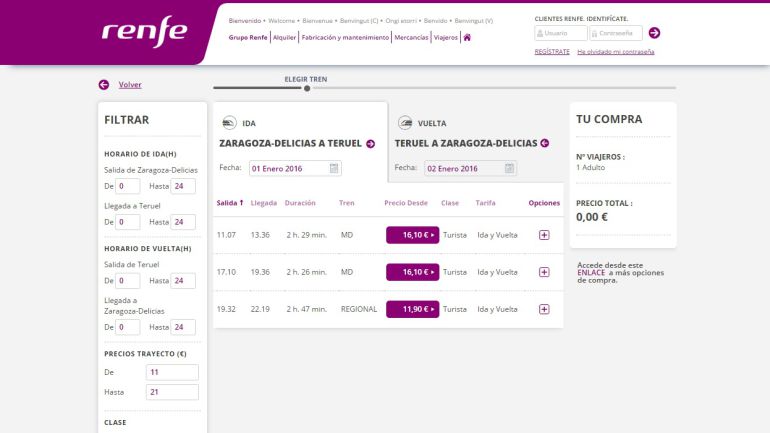Focus the Usuario input field
Image resolution: width=770 pixels, height=433 pixels.
click(x=561, y=33)
